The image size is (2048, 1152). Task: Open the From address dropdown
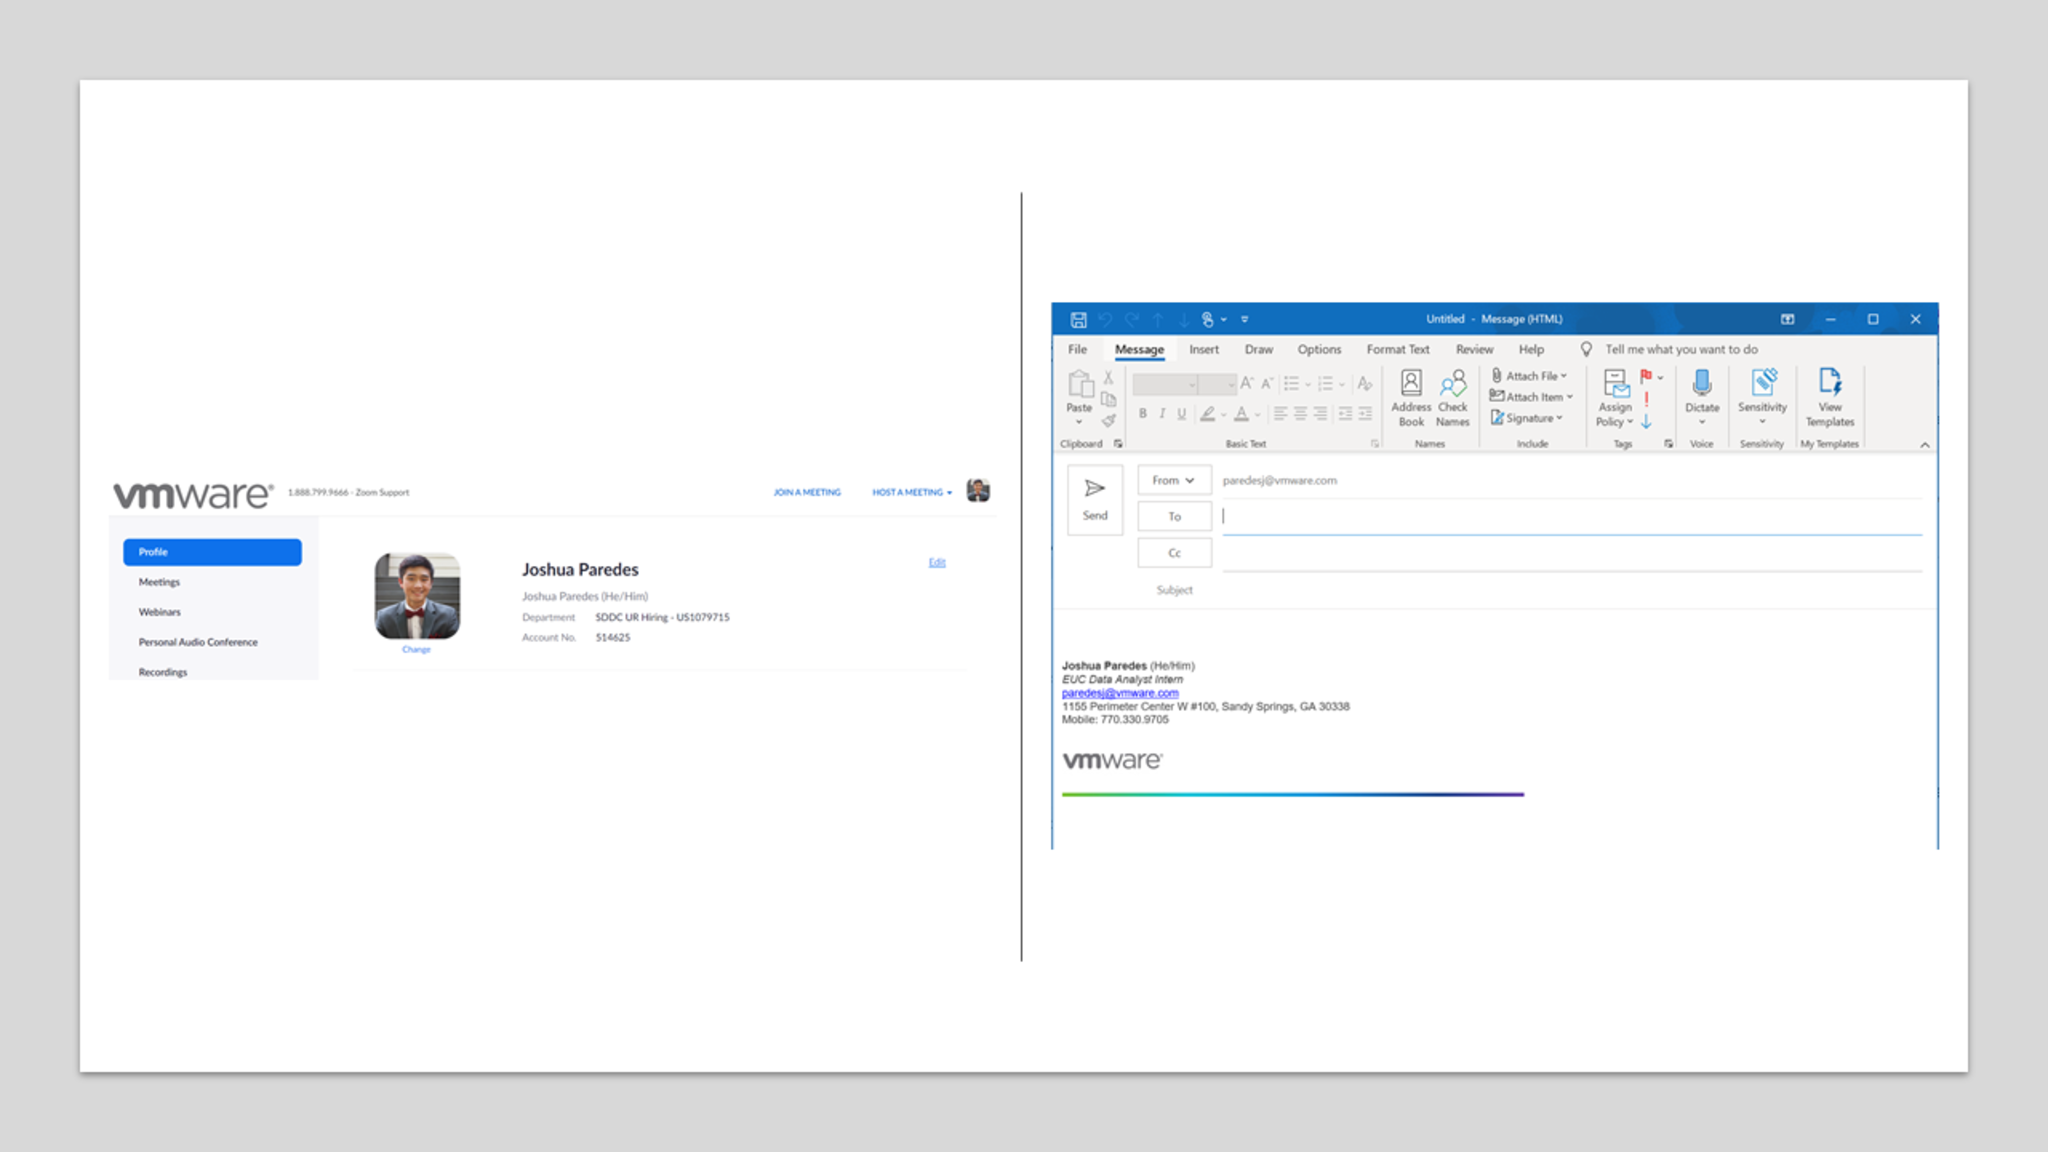click(x=1173, y=480)
